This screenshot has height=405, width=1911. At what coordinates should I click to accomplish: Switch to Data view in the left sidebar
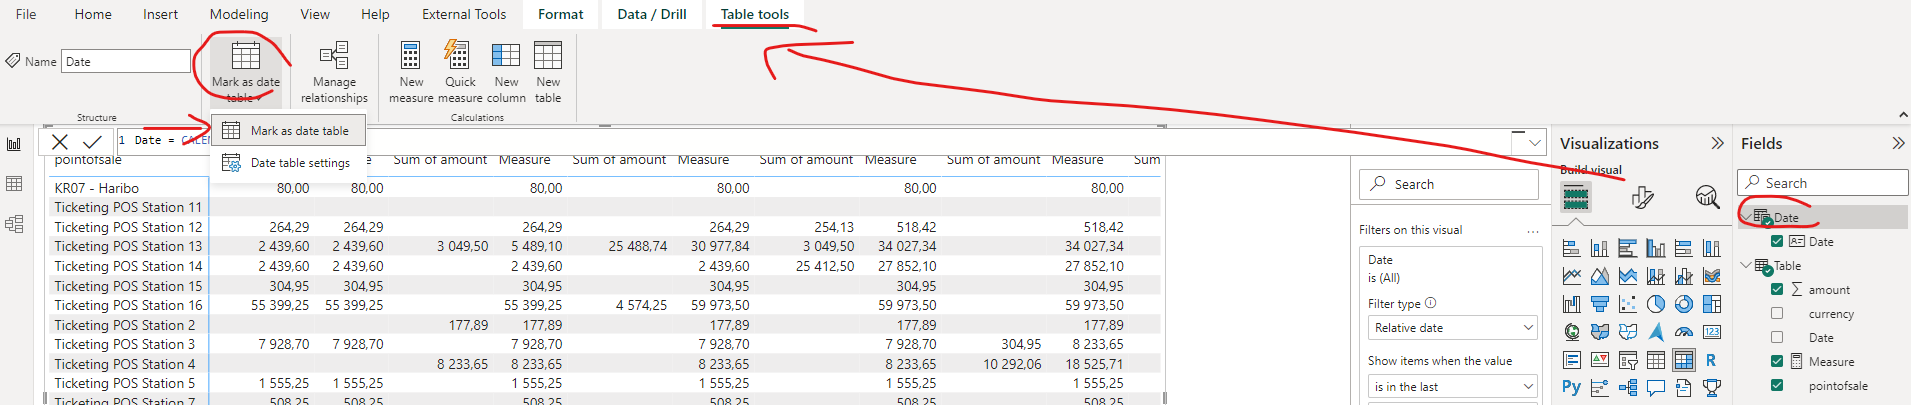tap(14, 184)
